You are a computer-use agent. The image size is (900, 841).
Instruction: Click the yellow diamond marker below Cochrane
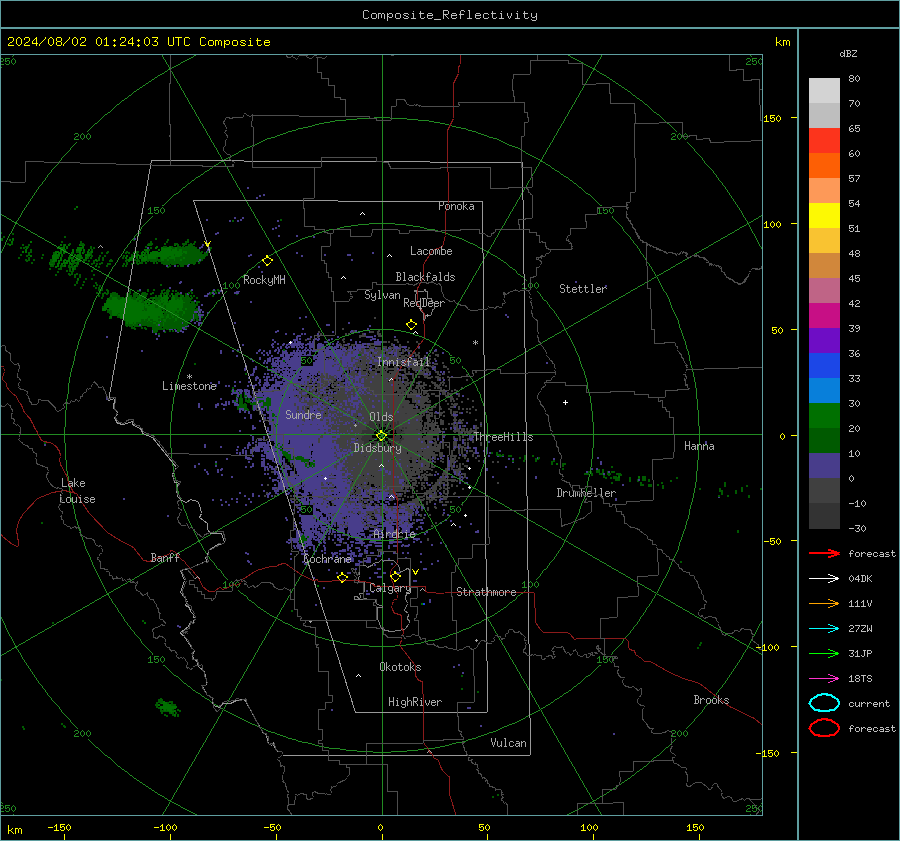point(342,577)
